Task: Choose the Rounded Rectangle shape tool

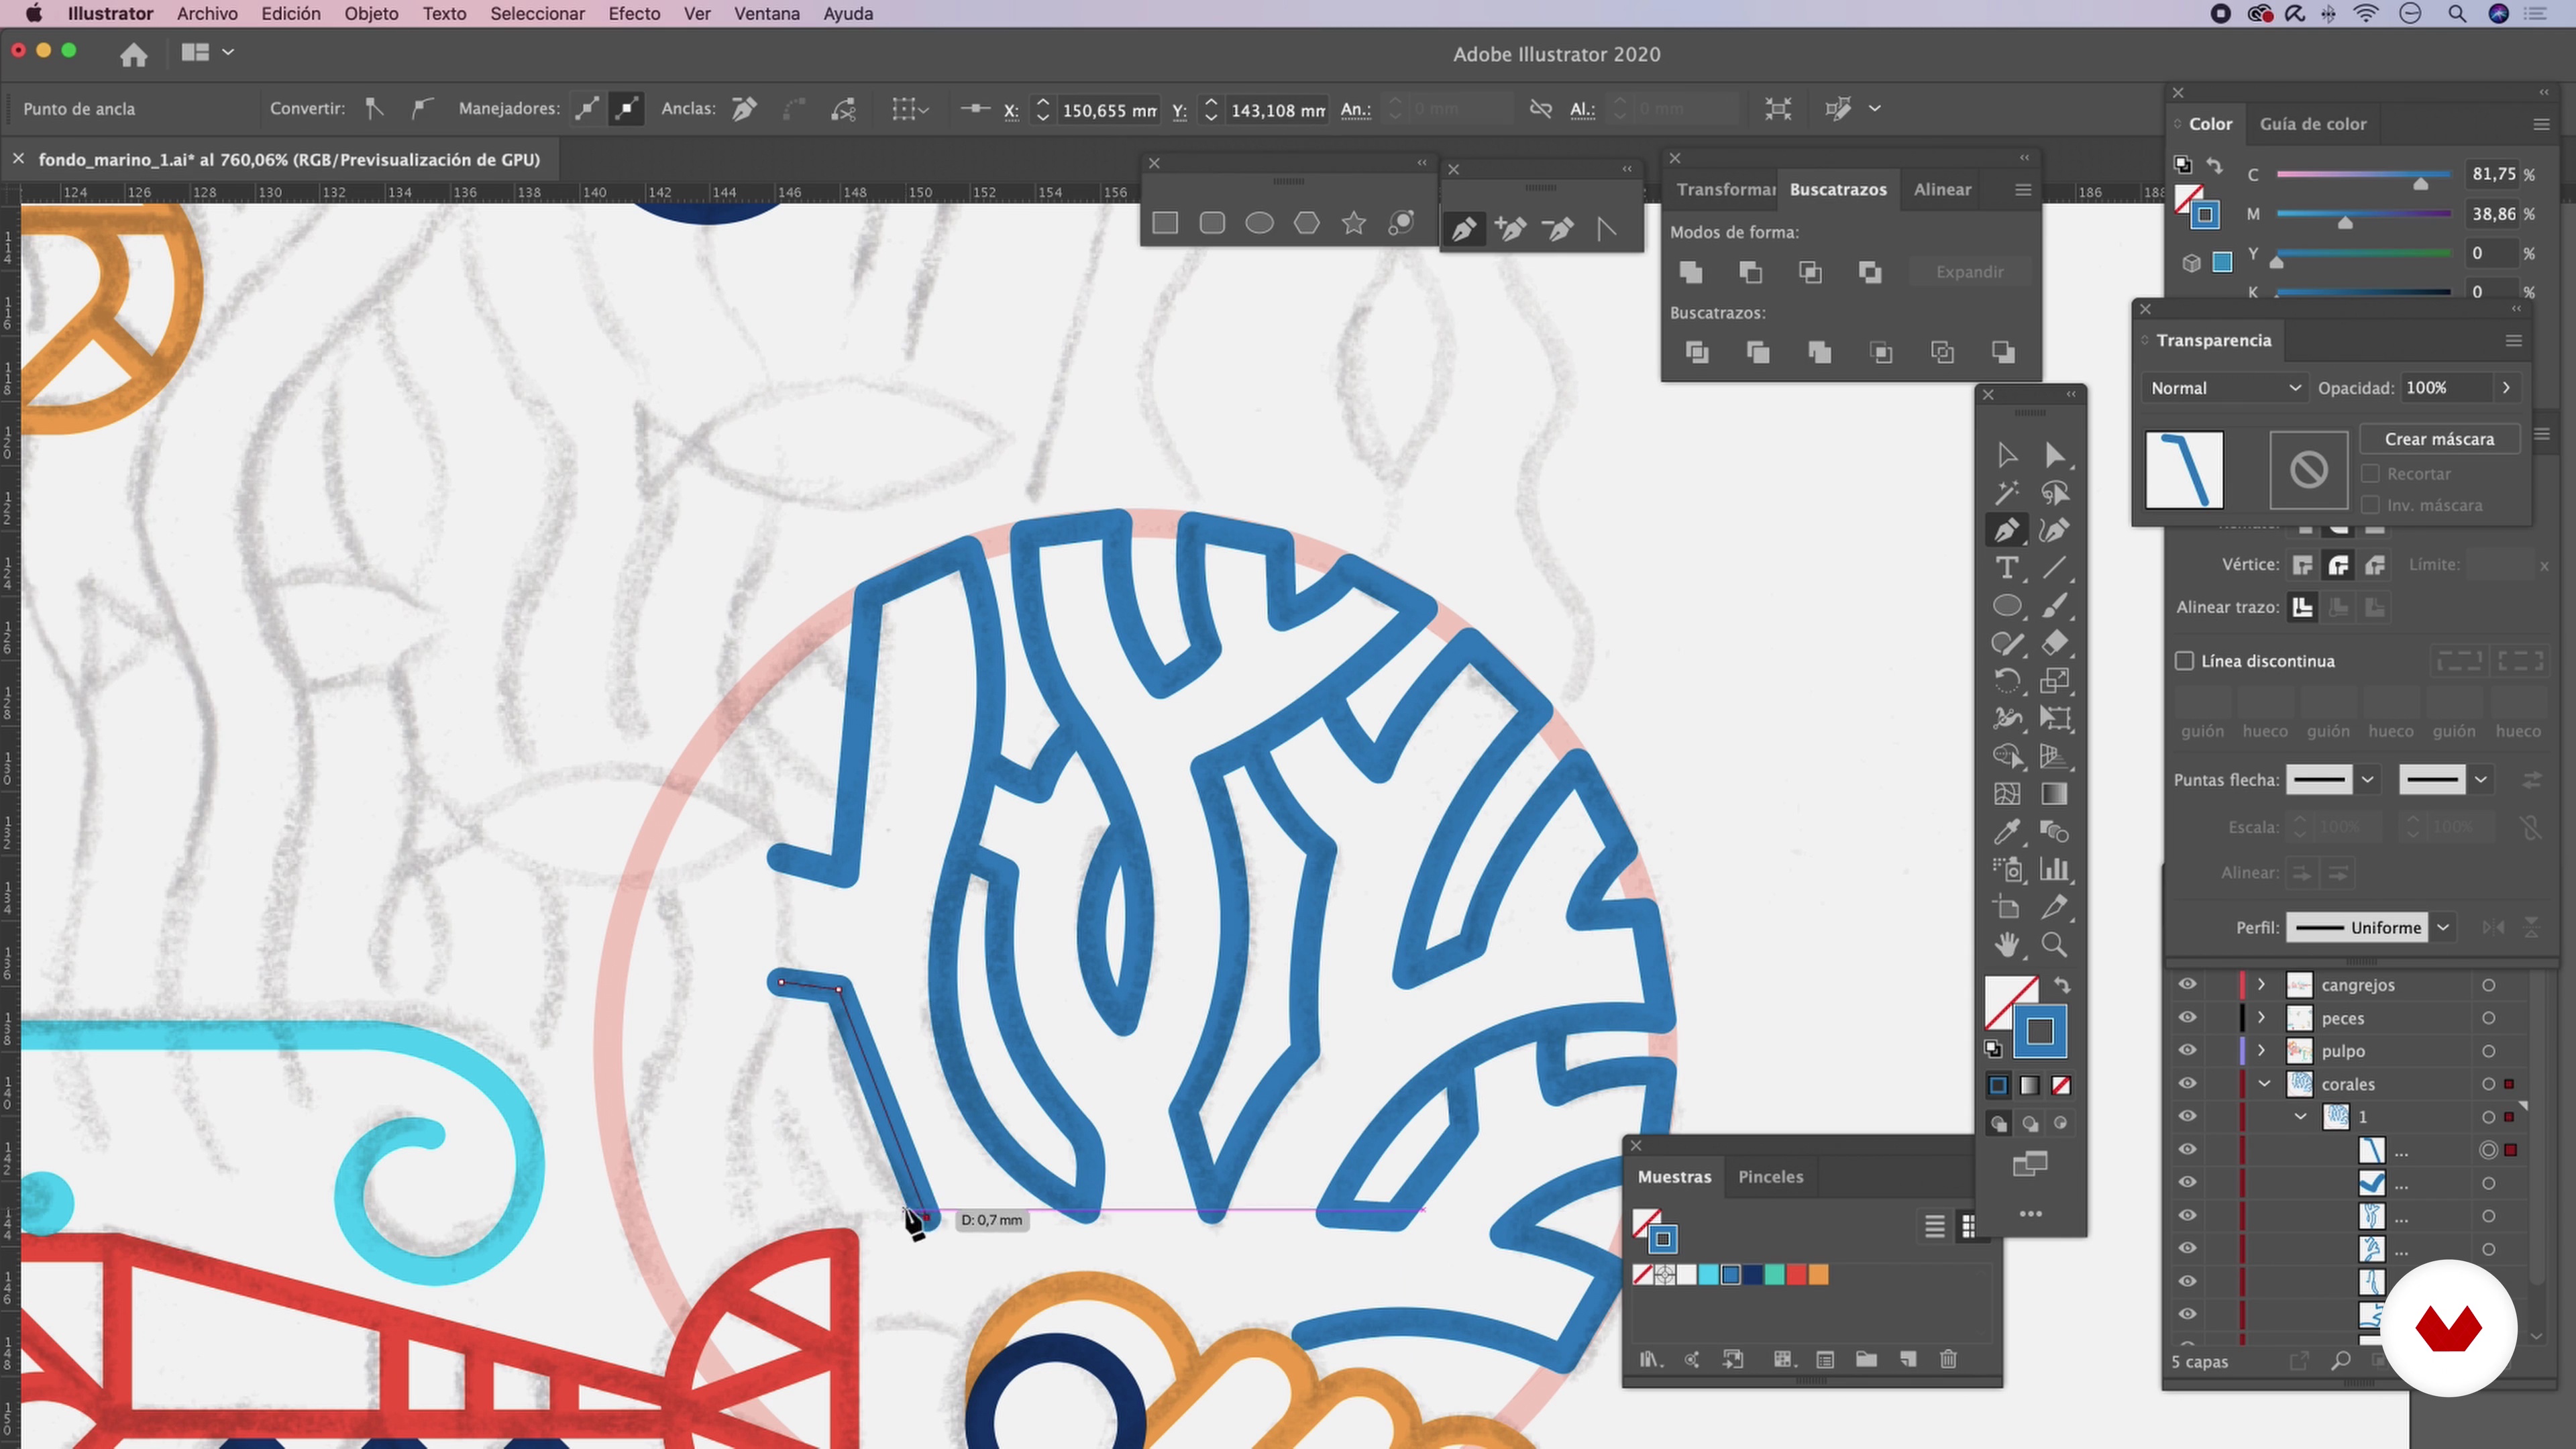Action: click(1212, 223)
